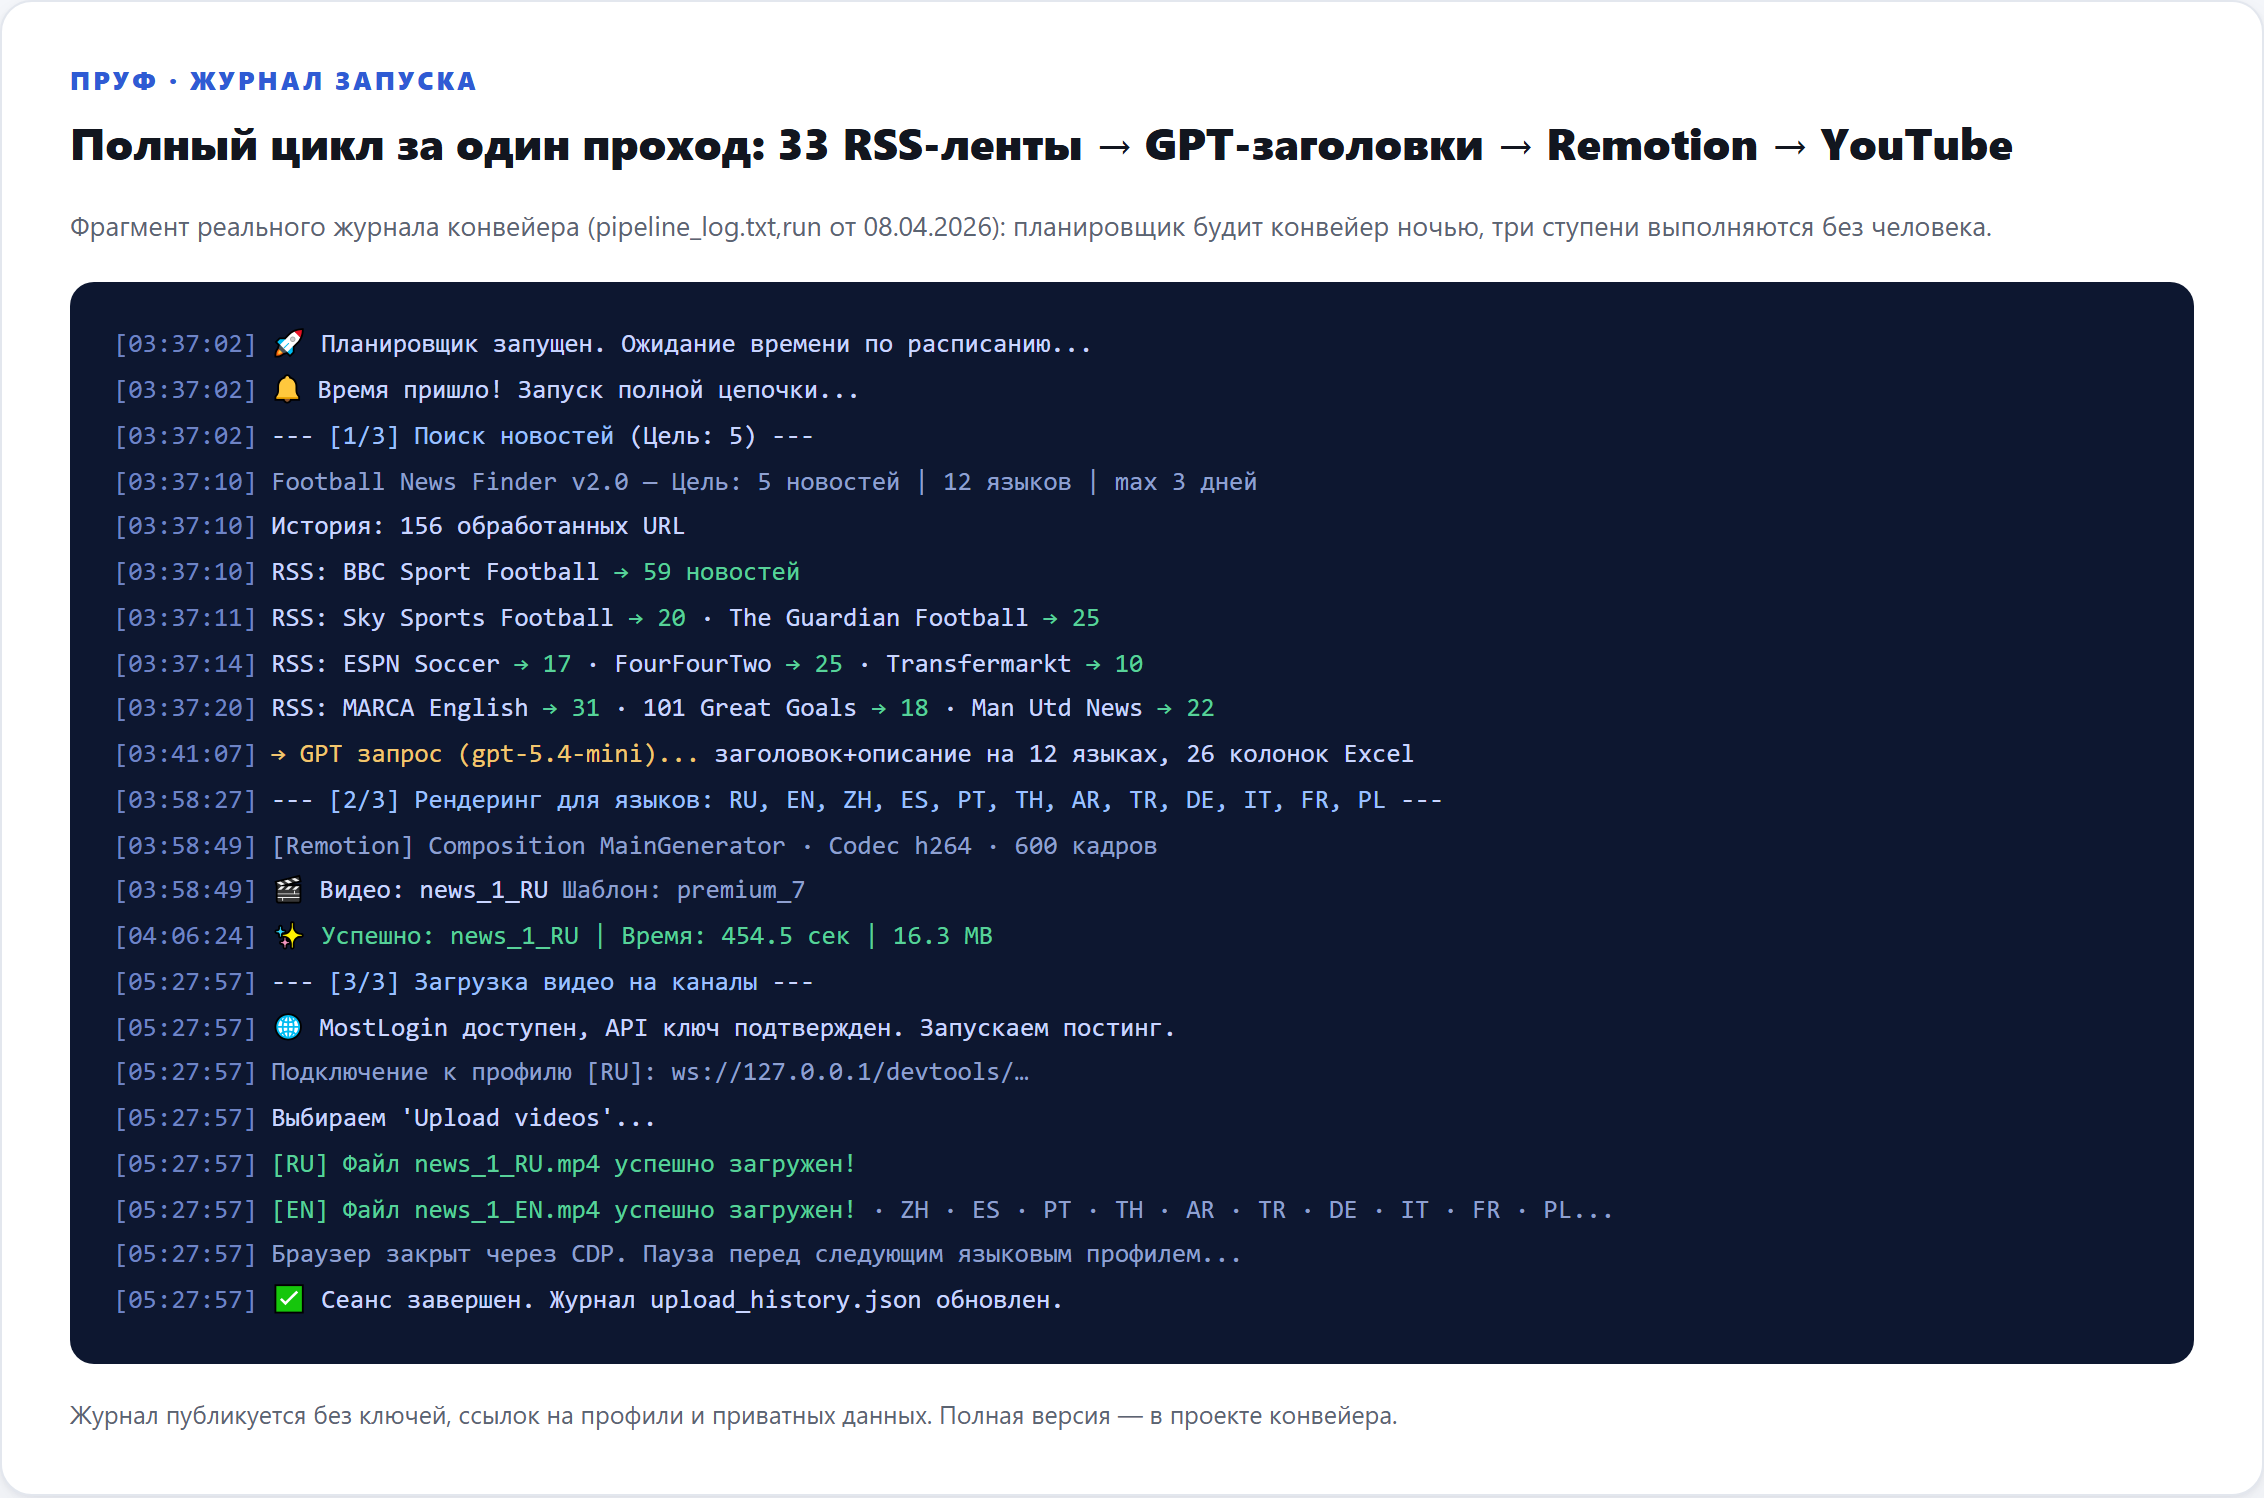Click the heading 'Полный цикл за один проход'
This screenshot has width=2264, height=1498.
[x=1041, y=146]
